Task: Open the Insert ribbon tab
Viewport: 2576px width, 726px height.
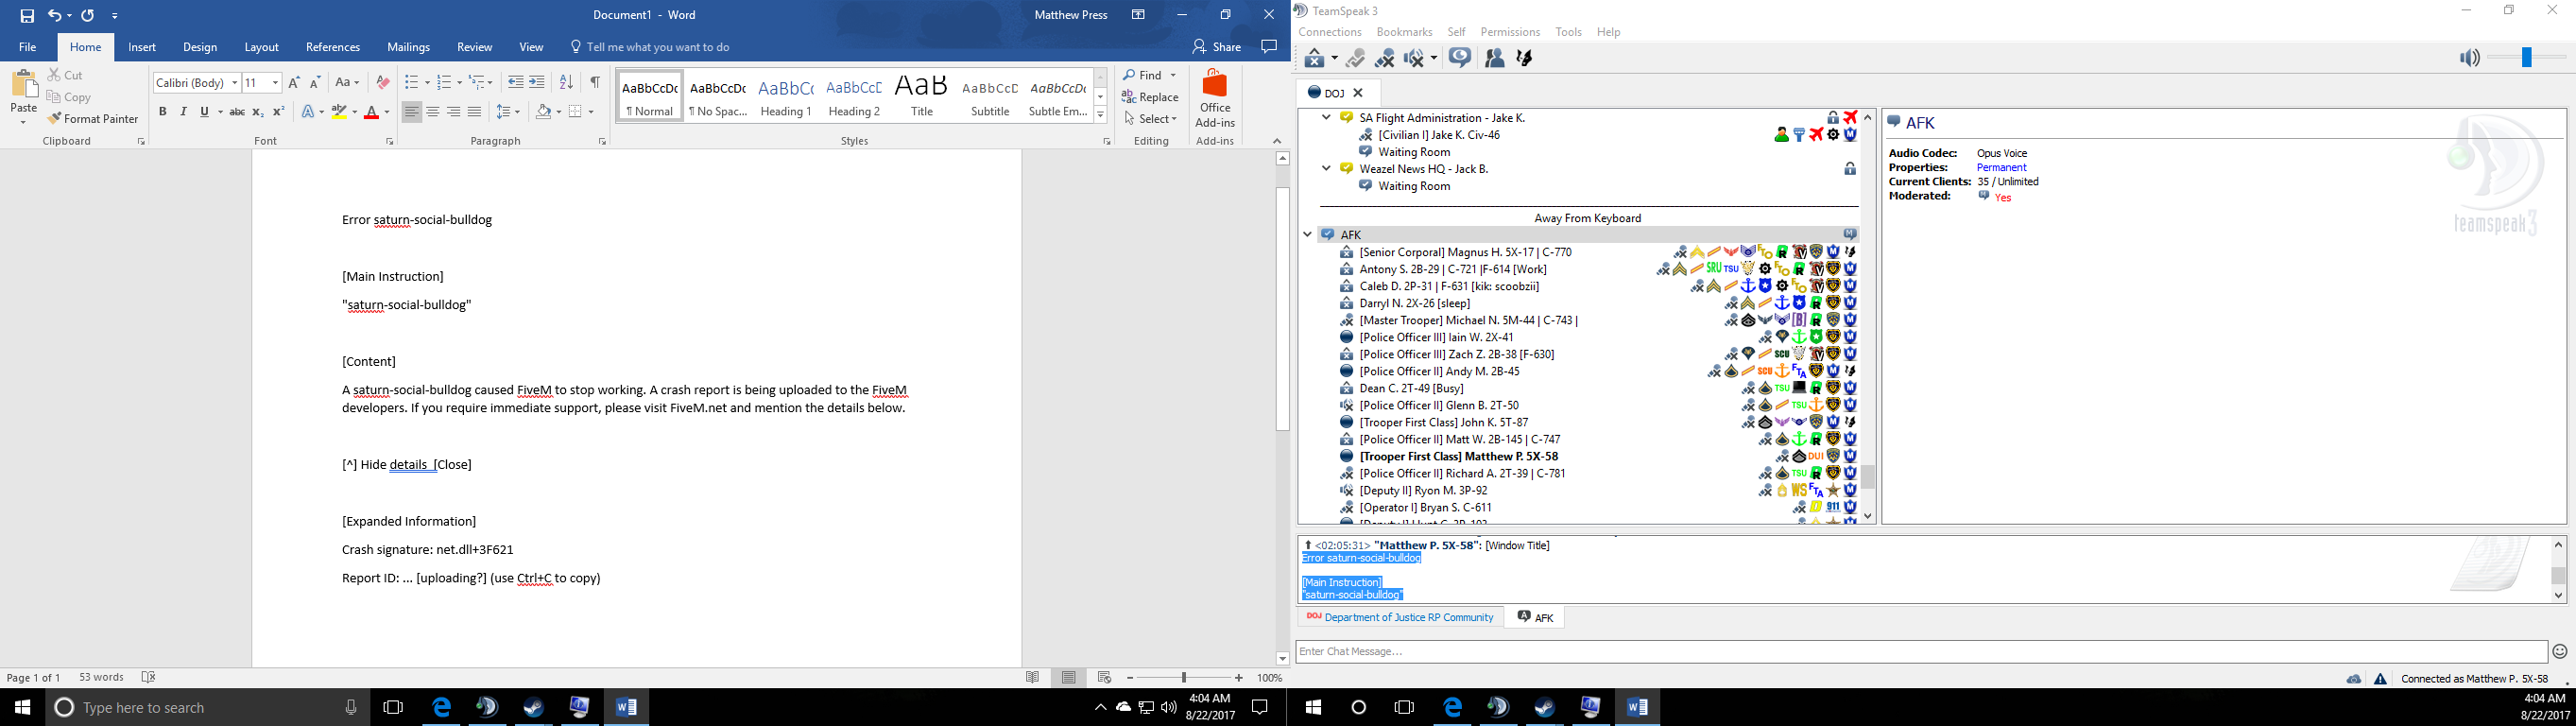Action: tap(142, 47)
